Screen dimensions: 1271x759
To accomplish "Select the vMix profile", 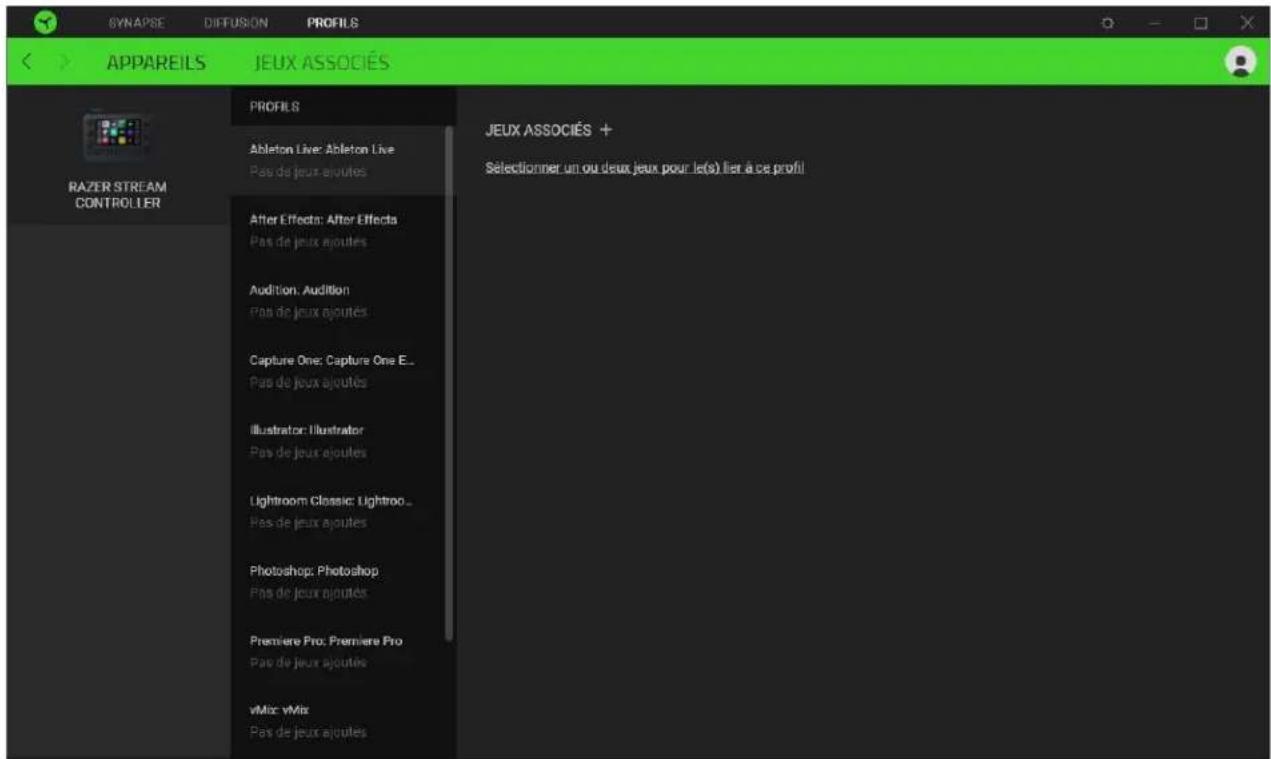I will coord(340,722).
